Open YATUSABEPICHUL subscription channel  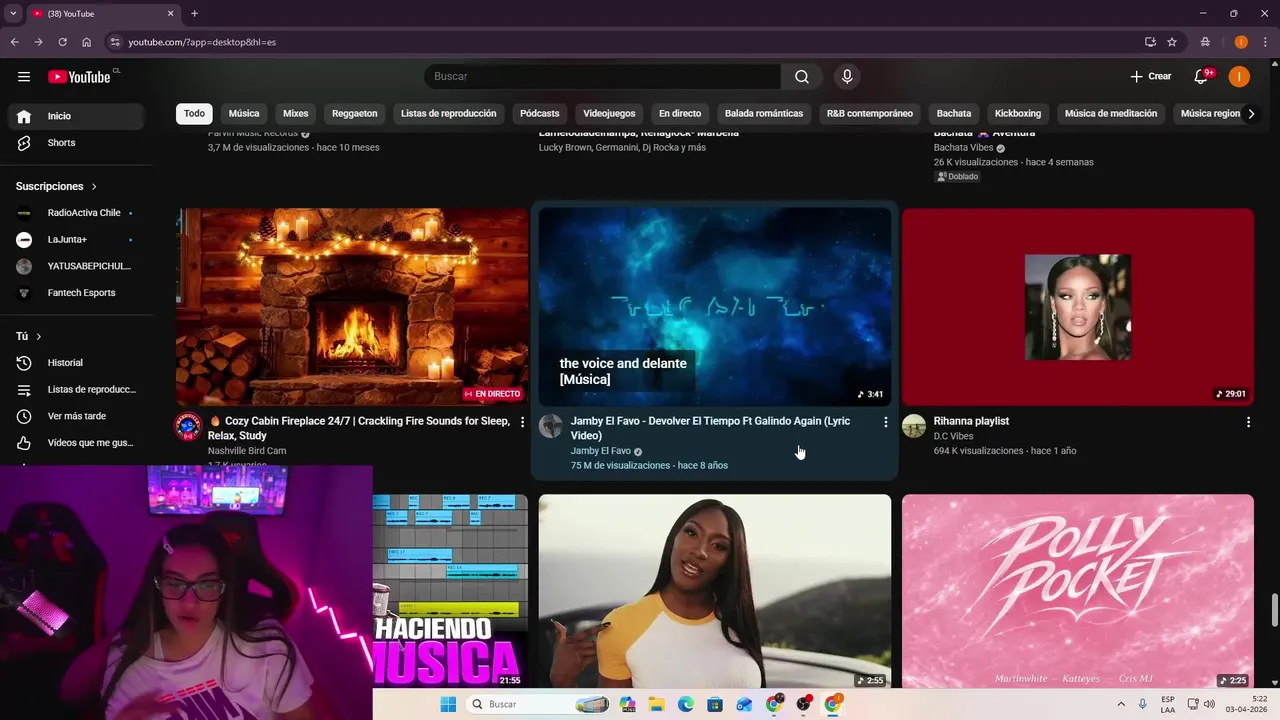click(76, 266)
